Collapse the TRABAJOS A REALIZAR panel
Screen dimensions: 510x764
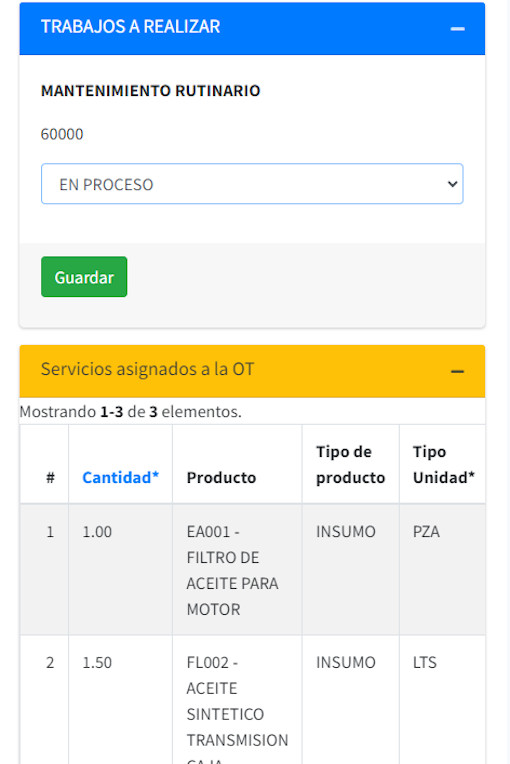(x=457, y=29)
